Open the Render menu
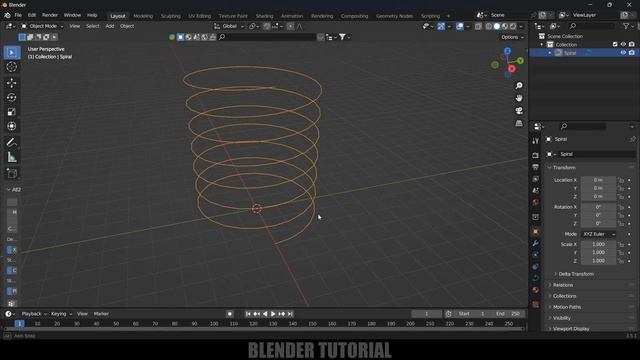The width and height of the screenshot is (640, 360). [x=50, y=15]
